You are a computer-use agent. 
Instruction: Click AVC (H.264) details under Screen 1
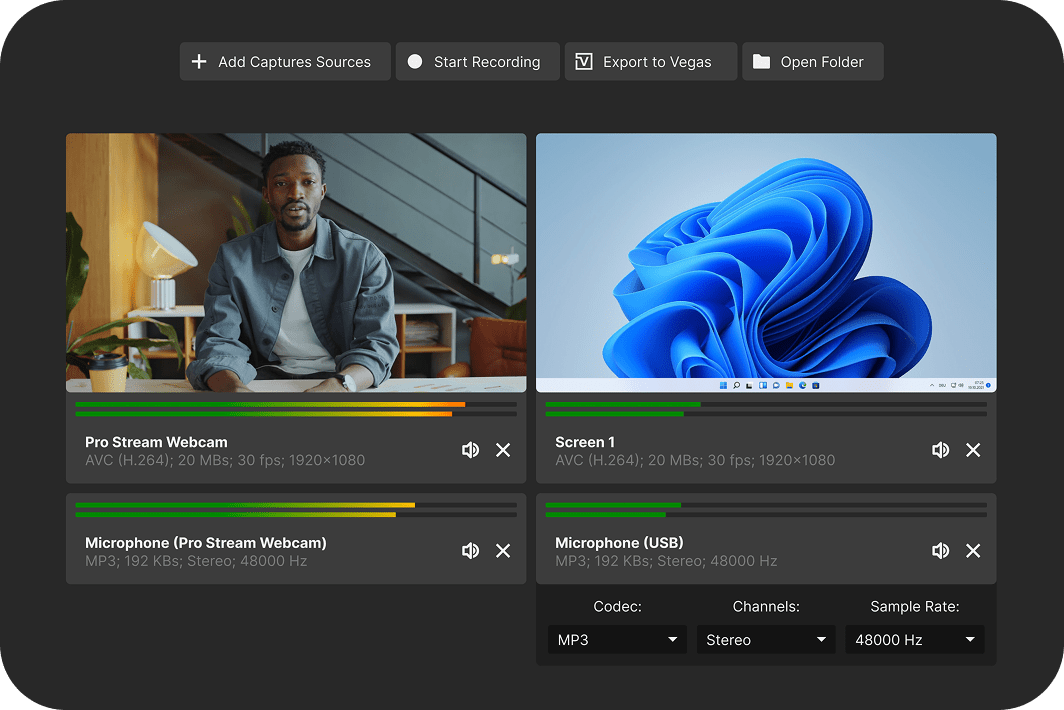click(695, 460)
